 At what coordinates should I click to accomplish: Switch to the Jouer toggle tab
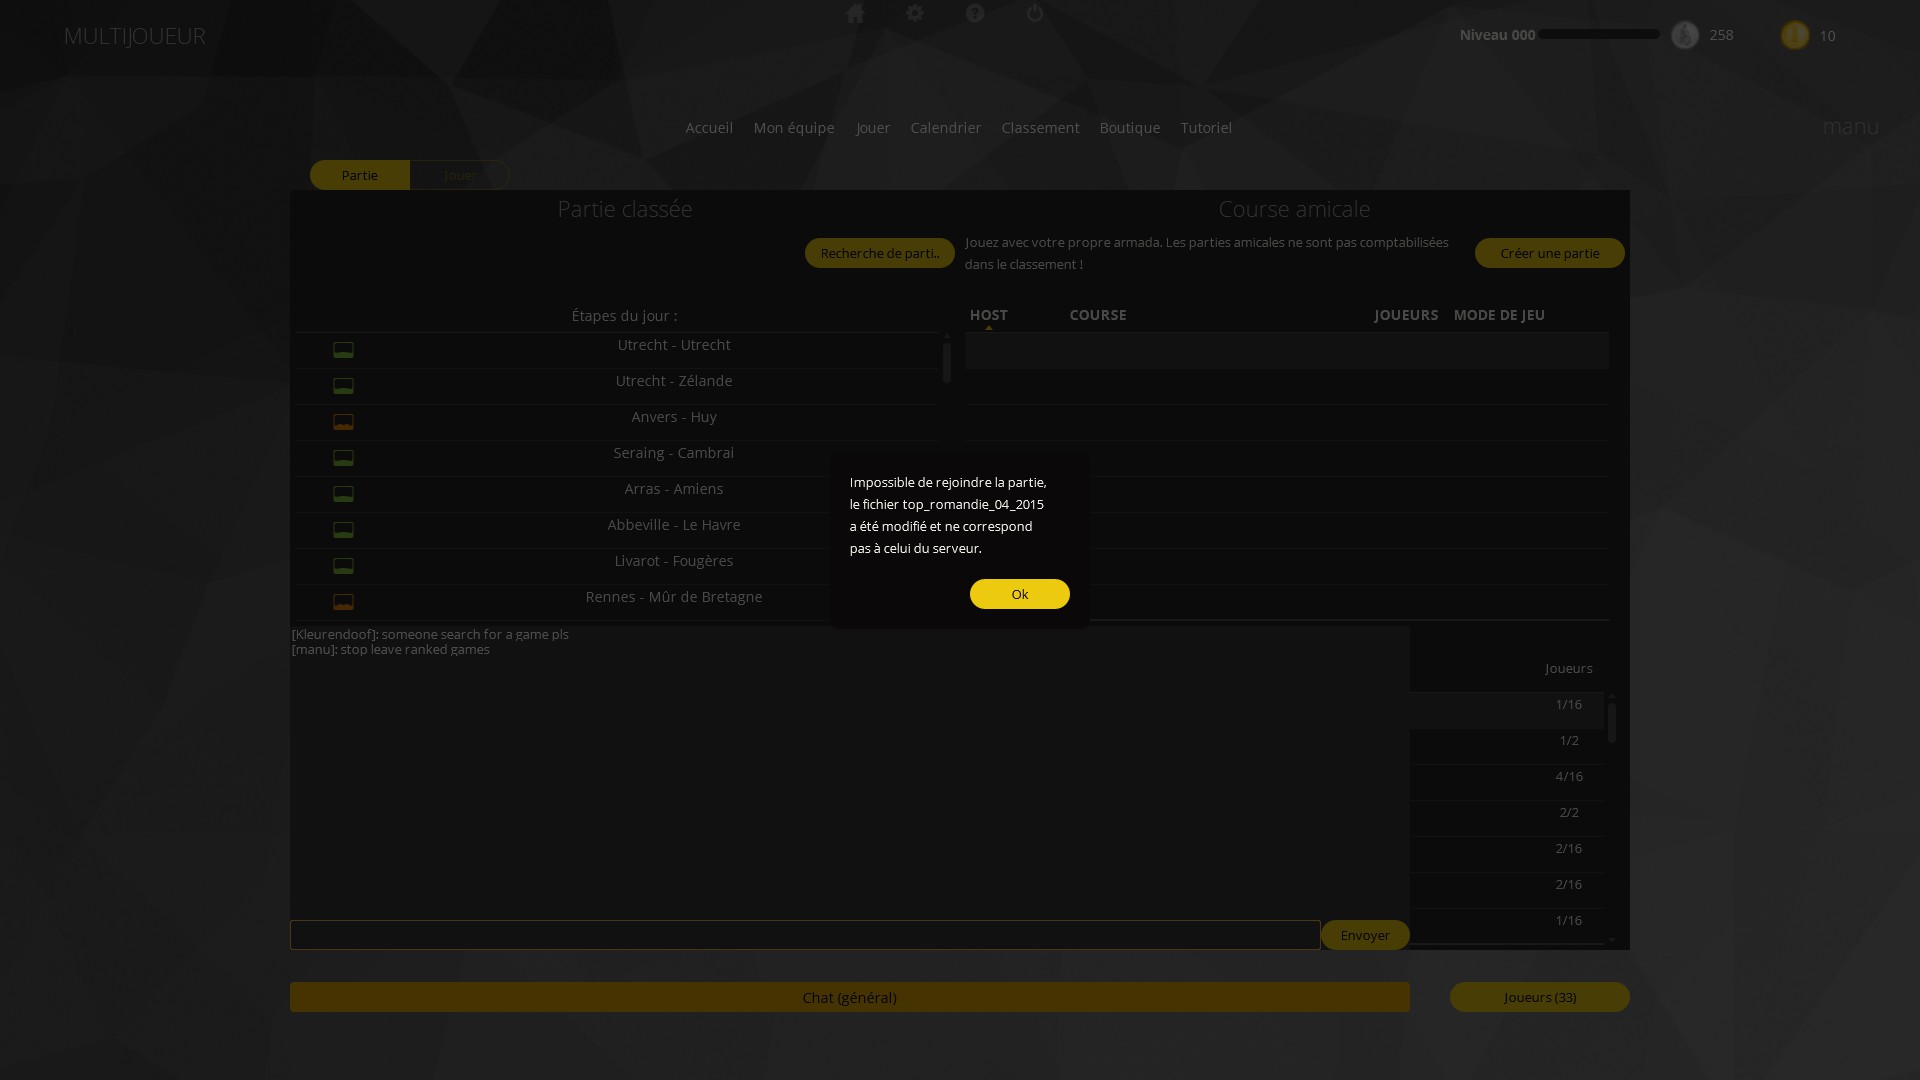click(460, 175)
